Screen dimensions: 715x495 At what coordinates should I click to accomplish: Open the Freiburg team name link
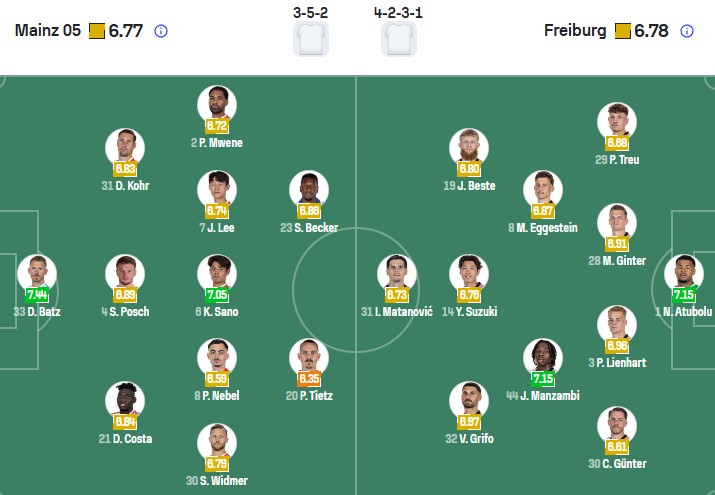click(575, 31)
